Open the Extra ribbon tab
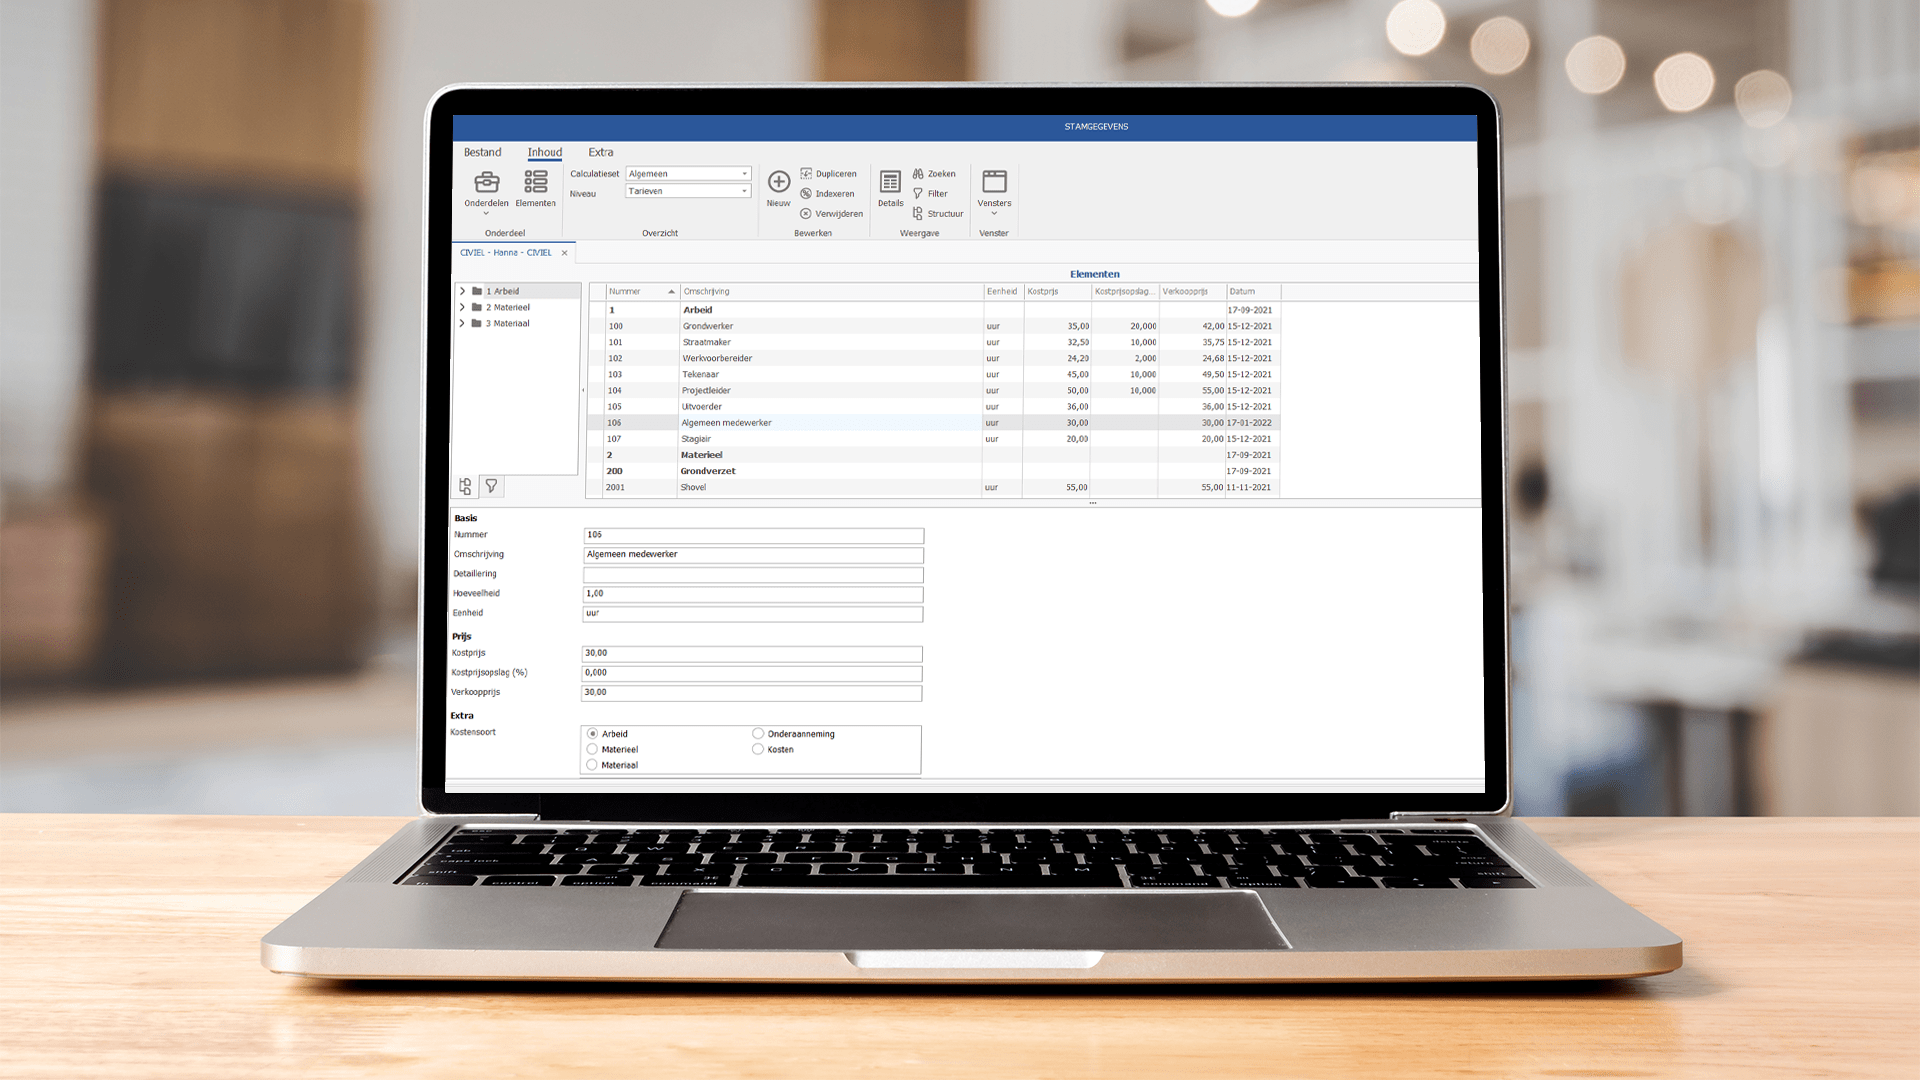 pyautogui.click(x=601, y=152)
